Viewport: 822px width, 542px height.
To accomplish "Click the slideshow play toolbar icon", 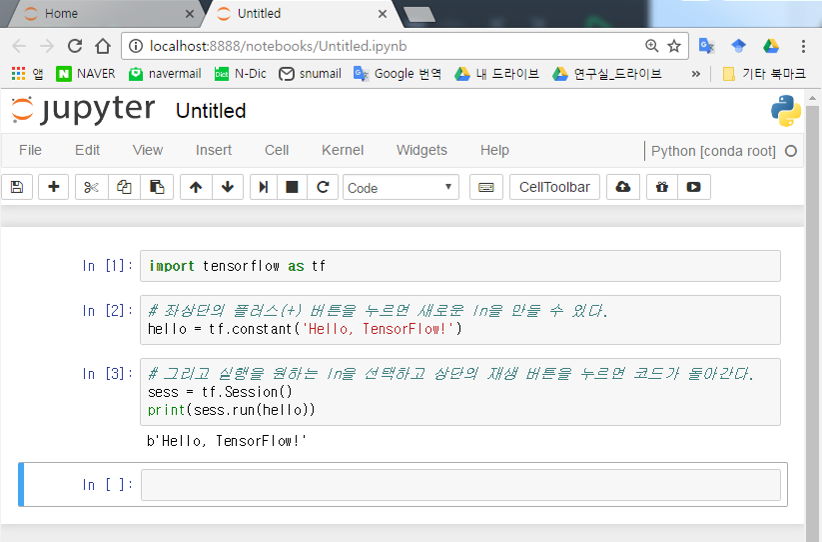I will [694, 187].
